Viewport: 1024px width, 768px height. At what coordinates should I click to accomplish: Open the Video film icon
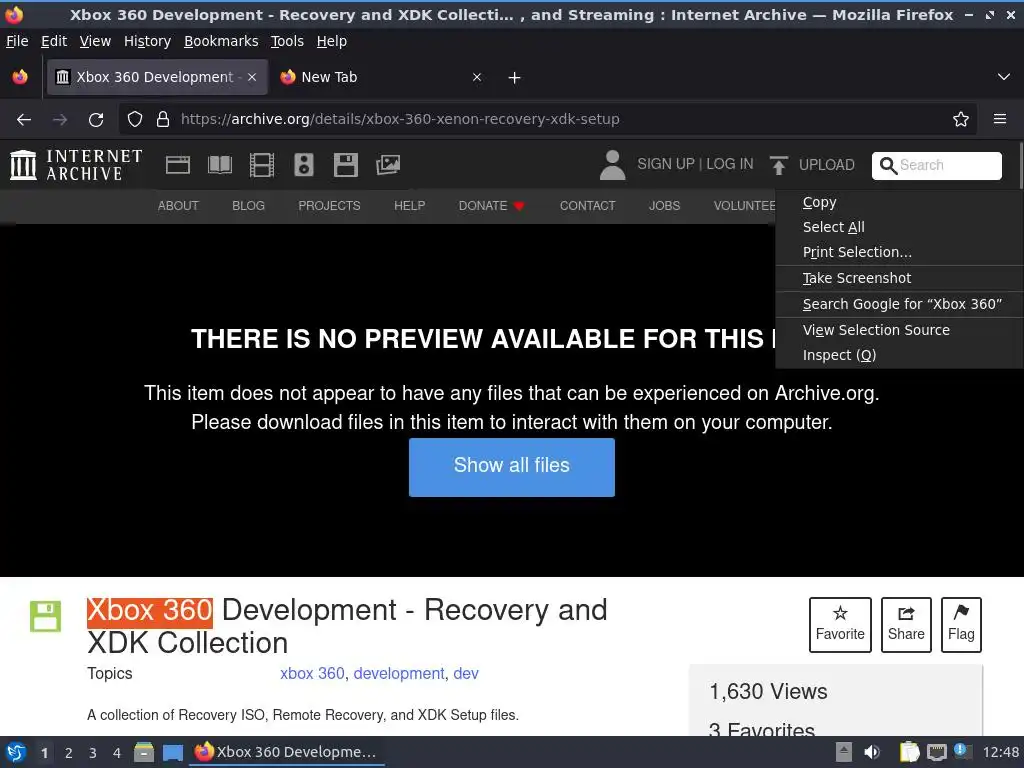(261, 165)
